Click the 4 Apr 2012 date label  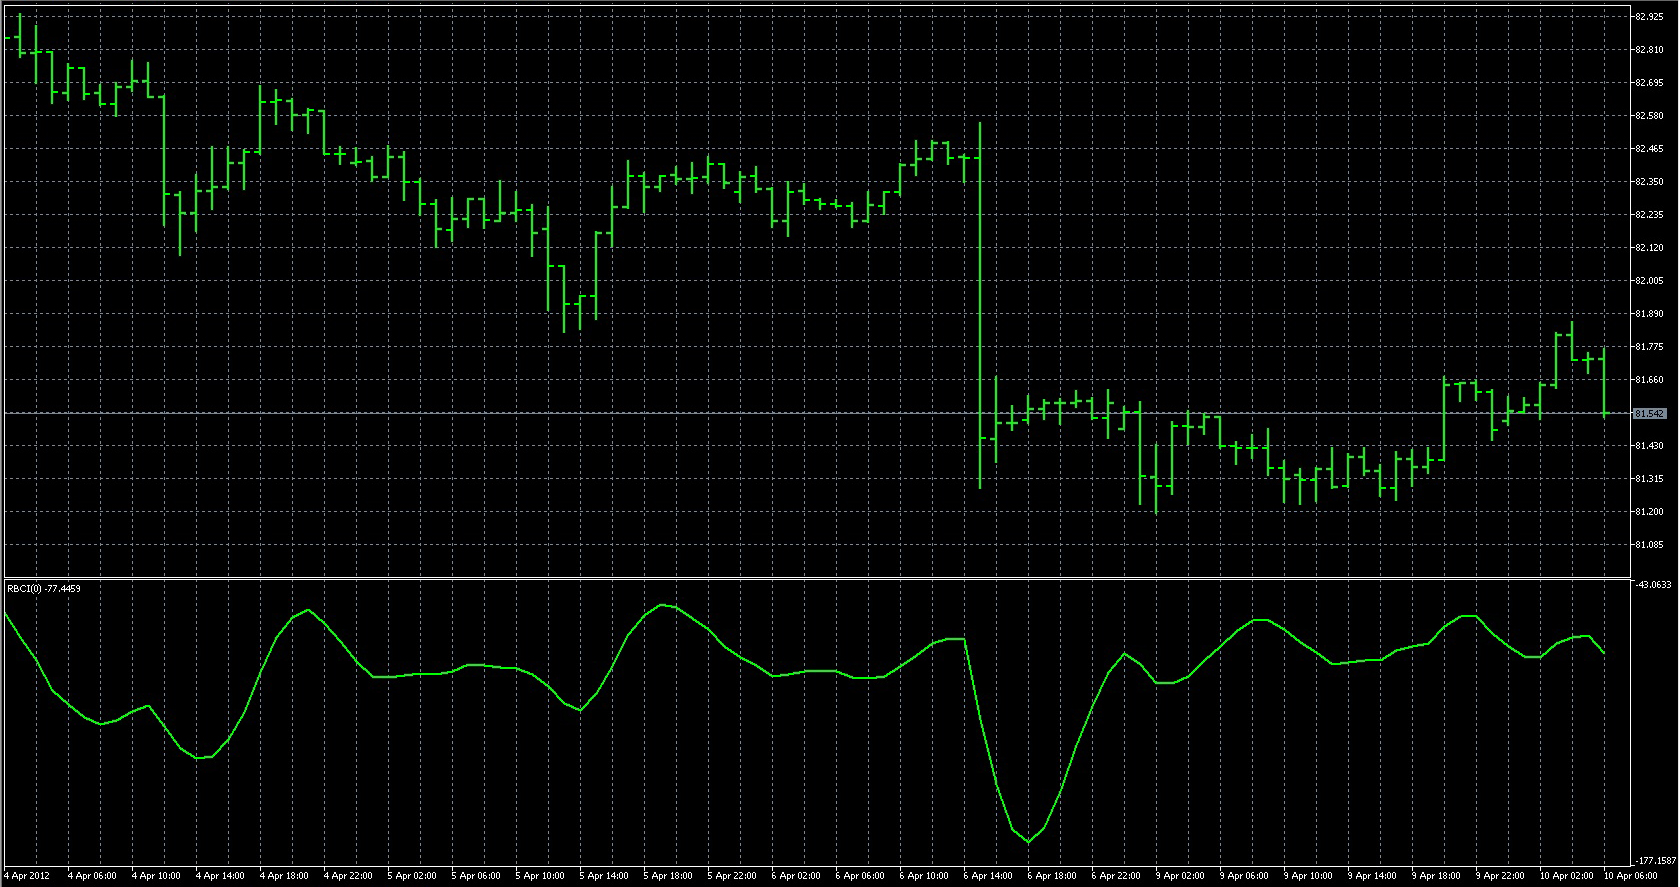[27, 876]
